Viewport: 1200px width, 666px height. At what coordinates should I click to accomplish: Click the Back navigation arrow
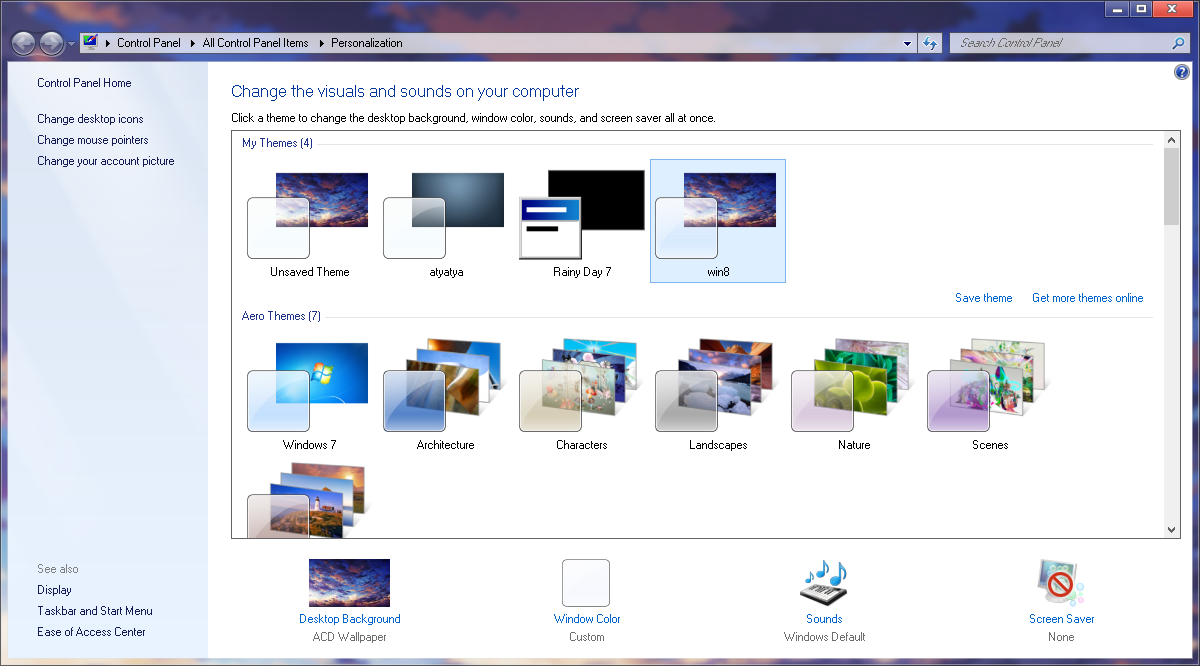tap(24, 43)
